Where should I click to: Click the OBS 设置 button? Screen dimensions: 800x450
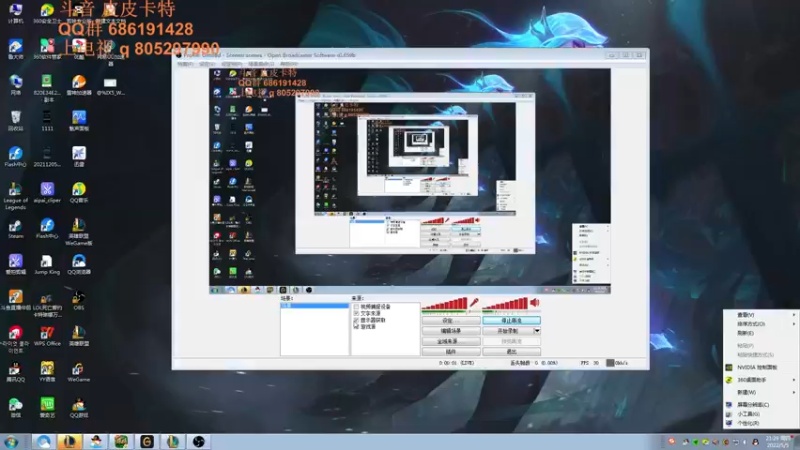click(451, 320)
